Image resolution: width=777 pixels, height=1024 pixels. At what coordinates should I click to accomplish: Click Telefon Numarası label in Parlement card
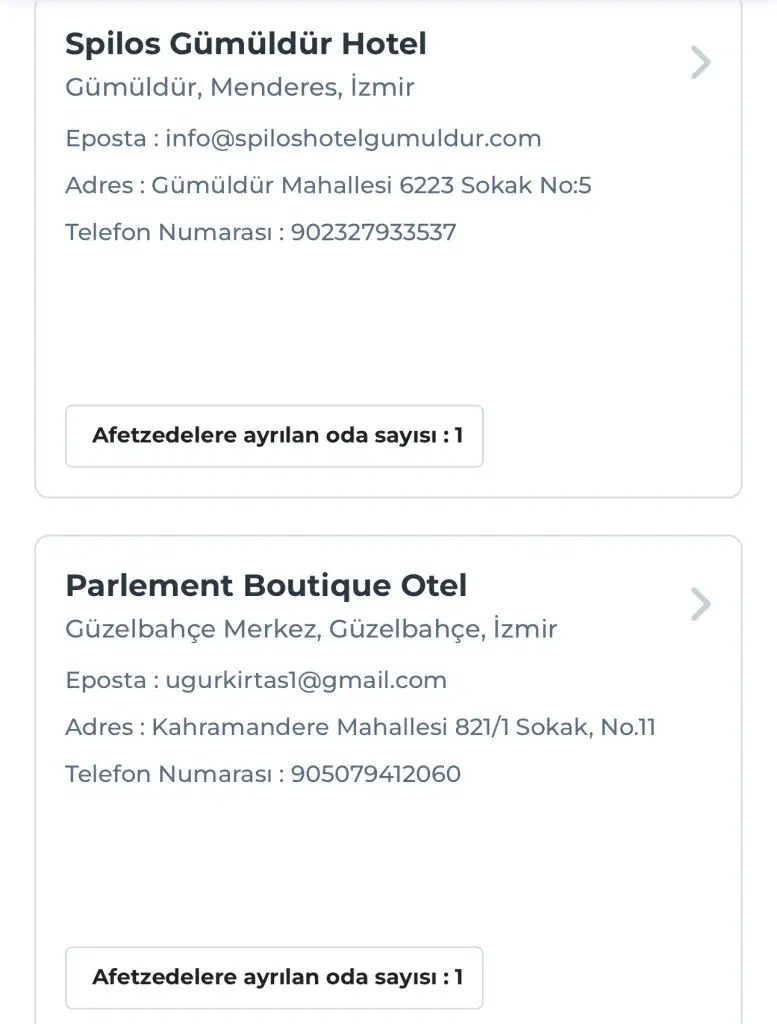pos(168,774)
